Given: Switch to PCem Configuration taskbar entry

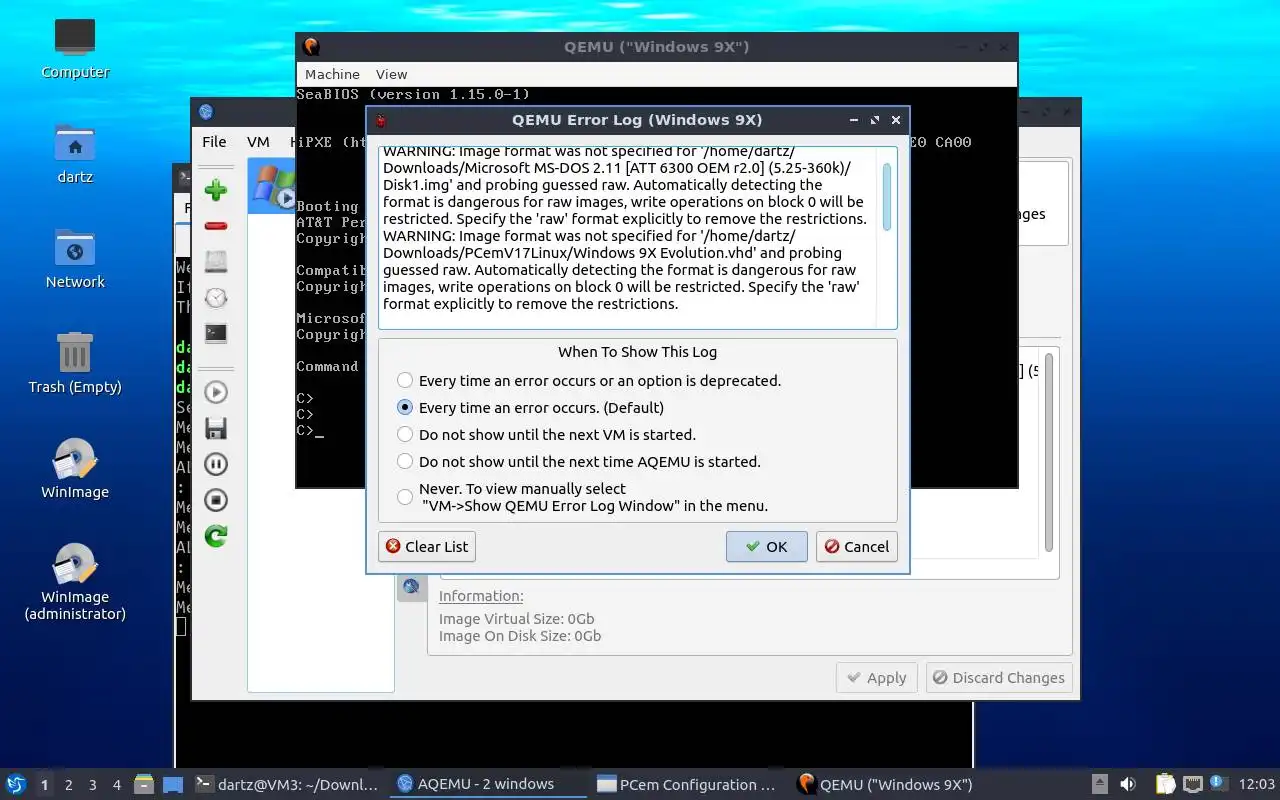Looking at the screenshot, I should 688,784.
